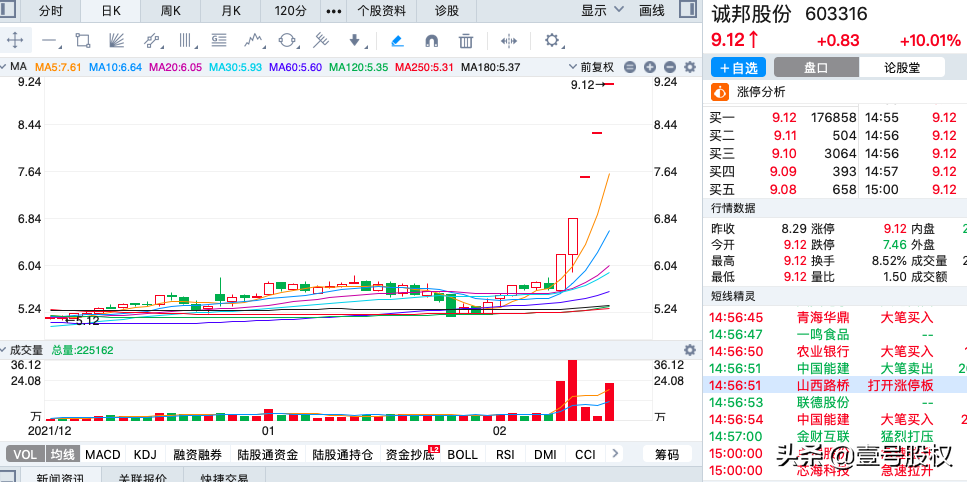This screenshot has width=967, height=482.
Task: Select the KDJ indicator tab
Action: (146, 455)
